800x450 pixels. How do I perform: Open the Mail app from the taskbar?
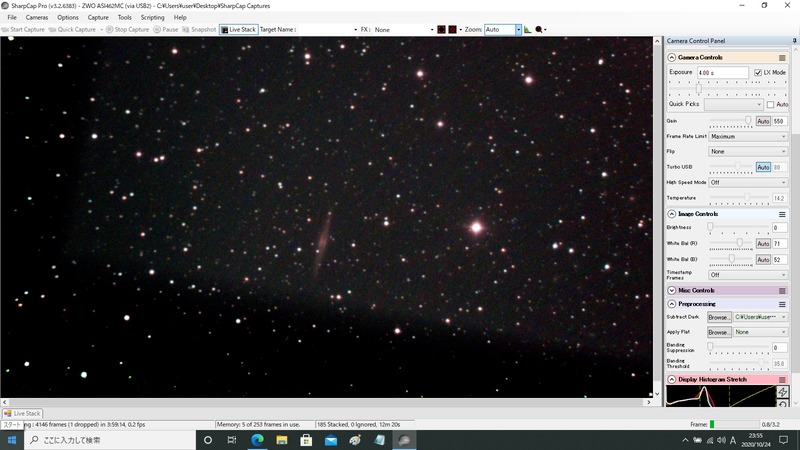(331, 440)
